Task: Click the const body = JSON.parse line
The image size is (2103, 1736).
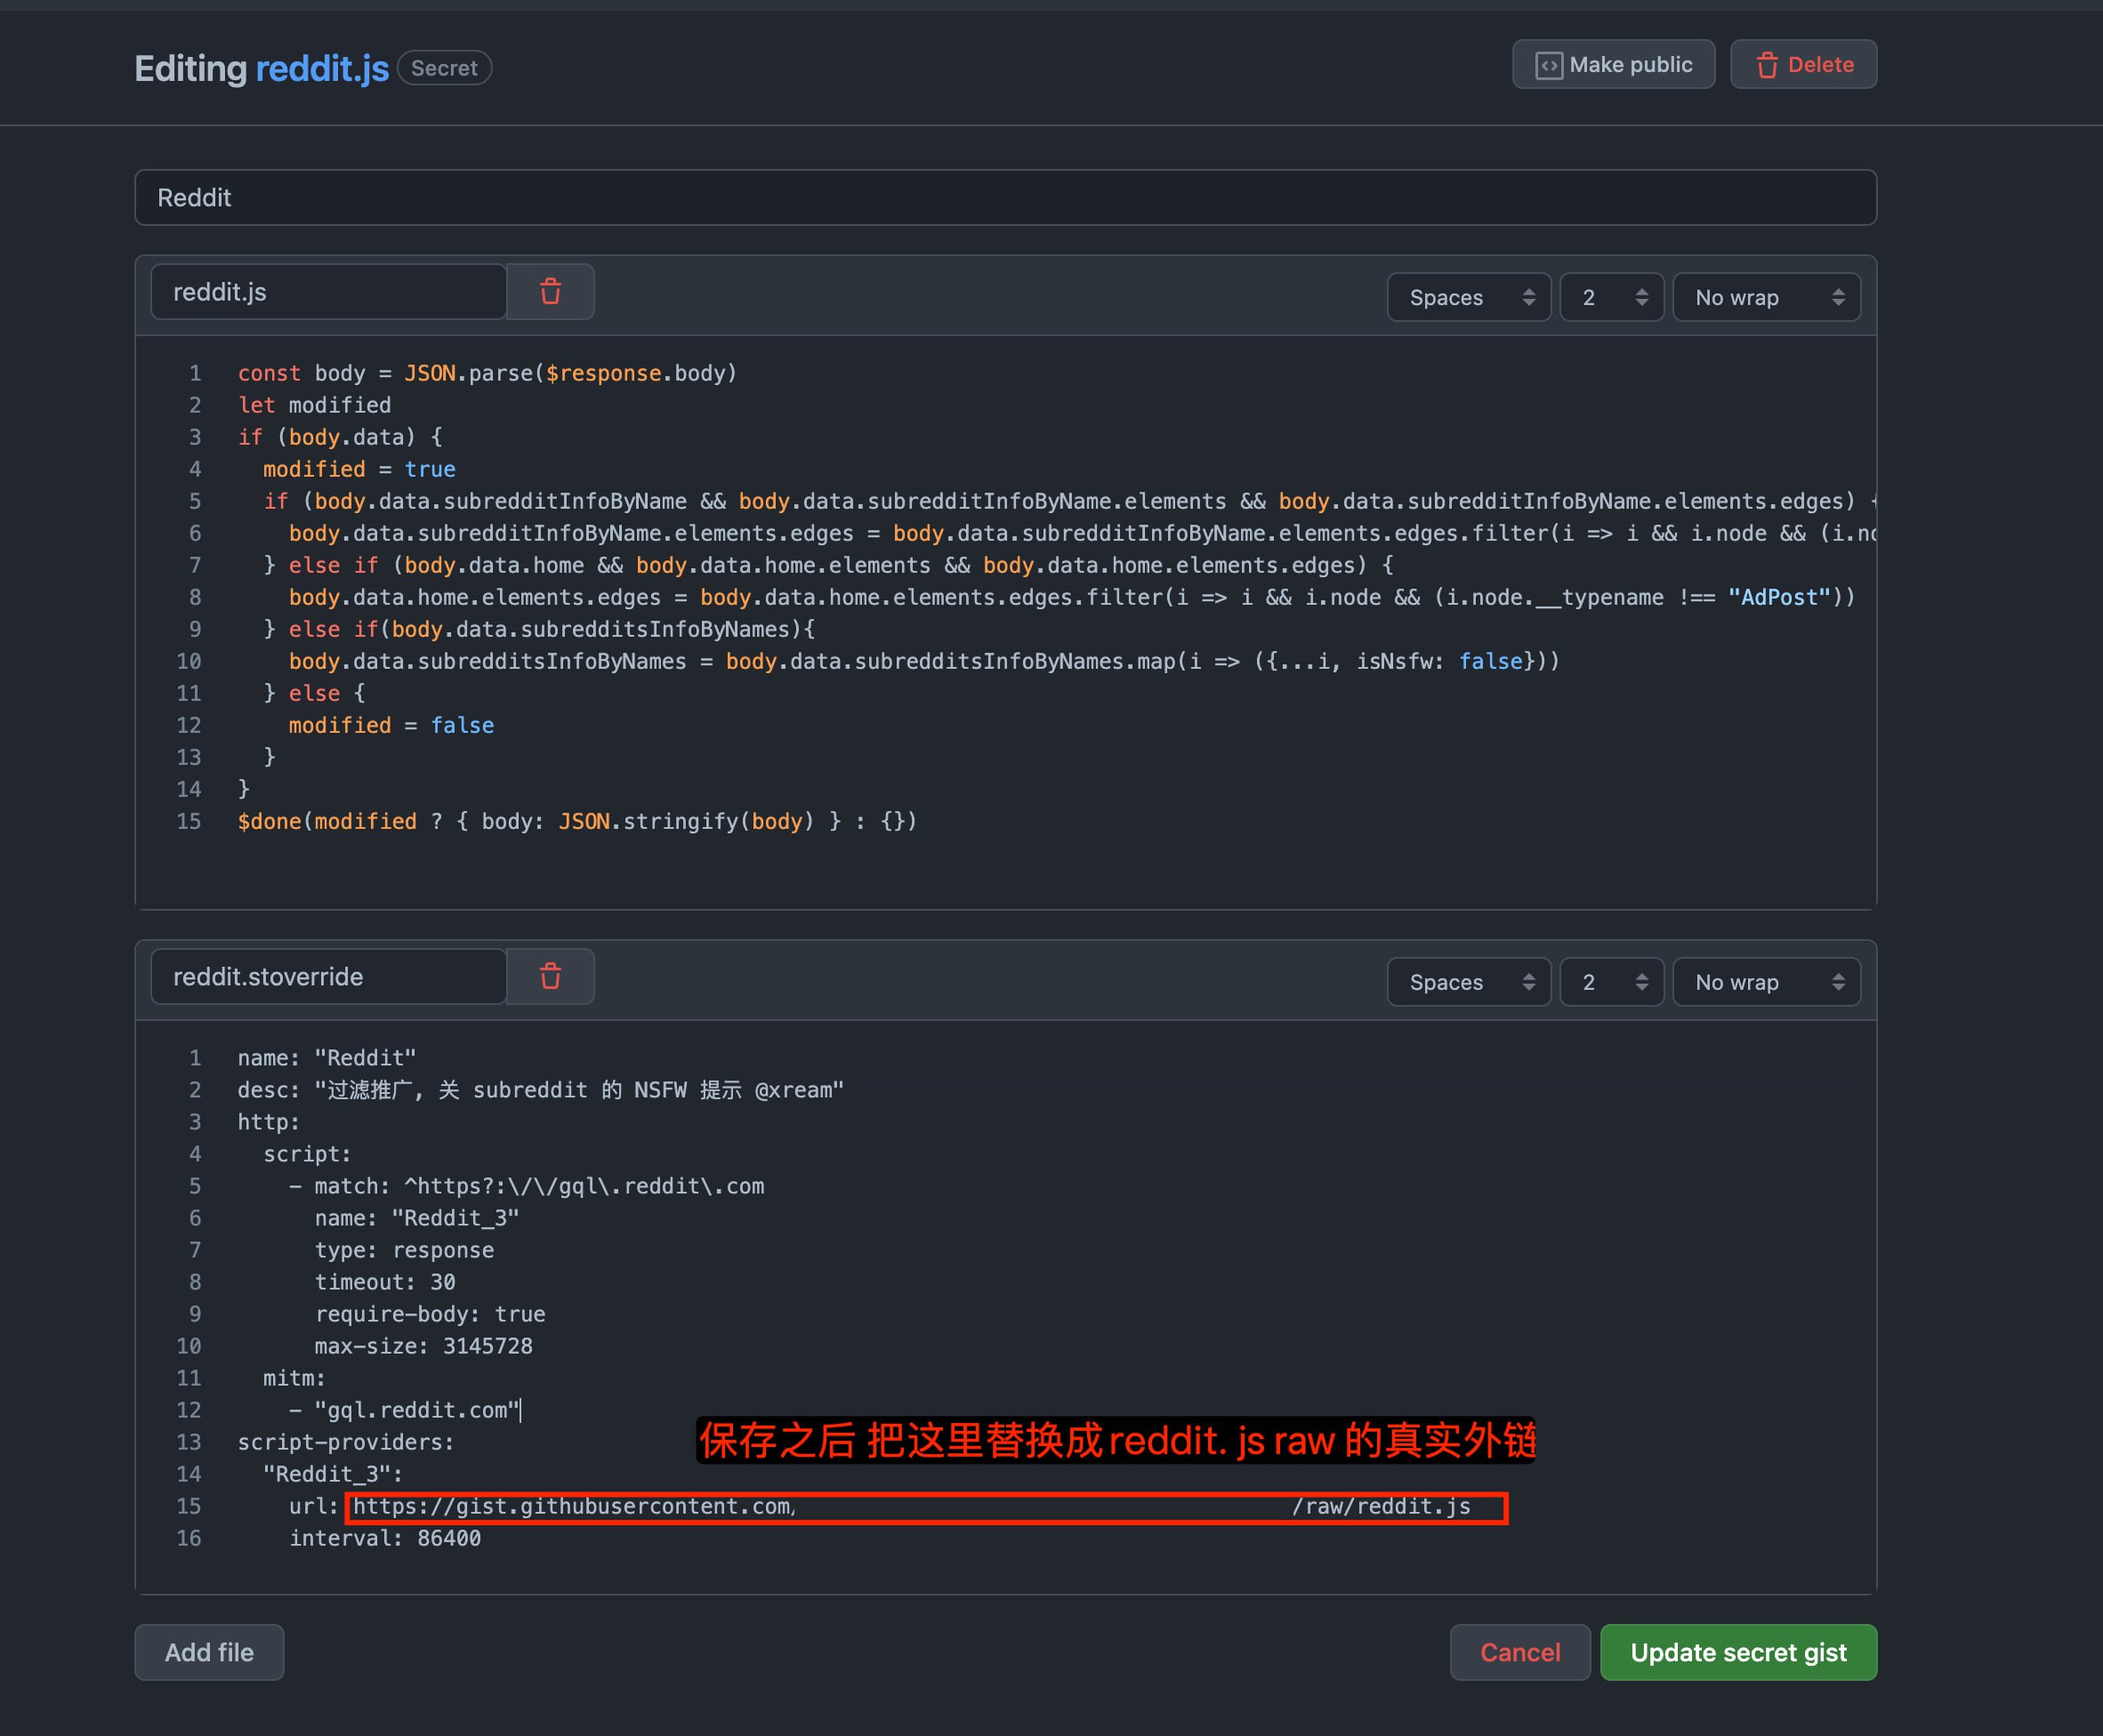Action: [487, 373]
